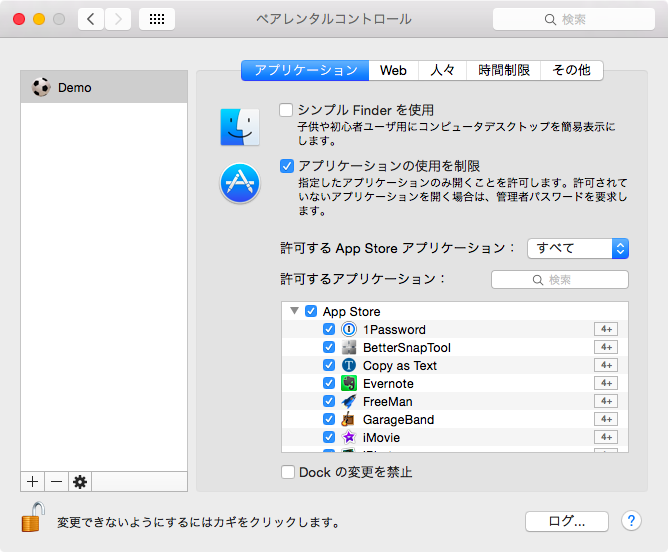Image resolution: width=668 pixels, height=552 pixels.
Task: Click the iMovie star icon
Action: [348, 437]
